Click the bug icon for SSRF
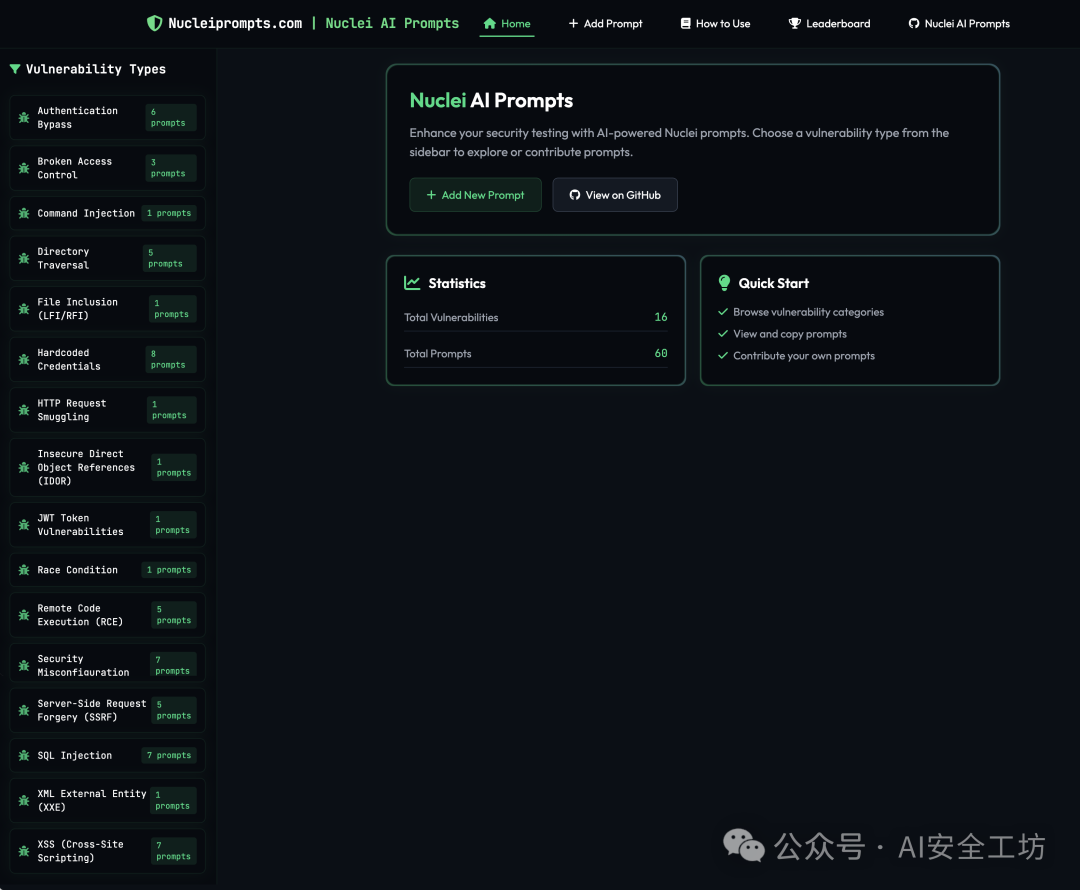The height and width of the screenshot is (890, 1080). [x=24, y=710]
